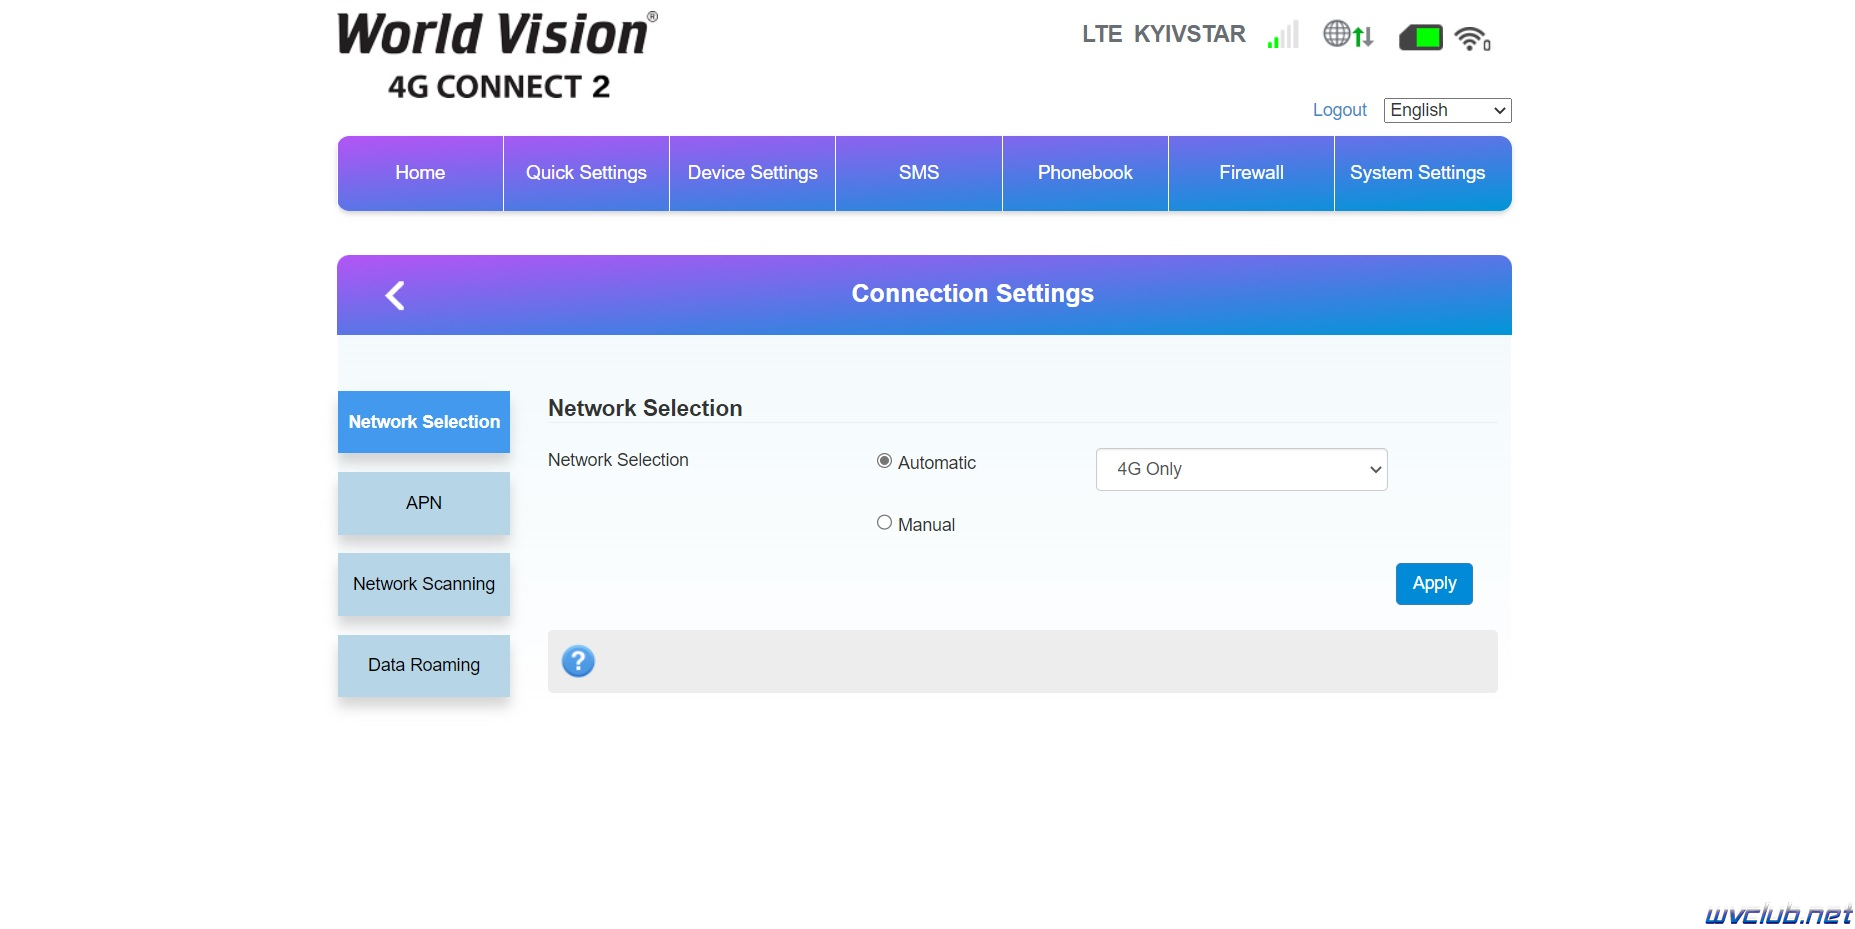The image size is (1855, 929).
Task: Click the back arrow in Connection Settings header
Action: (x=395, y=295)
